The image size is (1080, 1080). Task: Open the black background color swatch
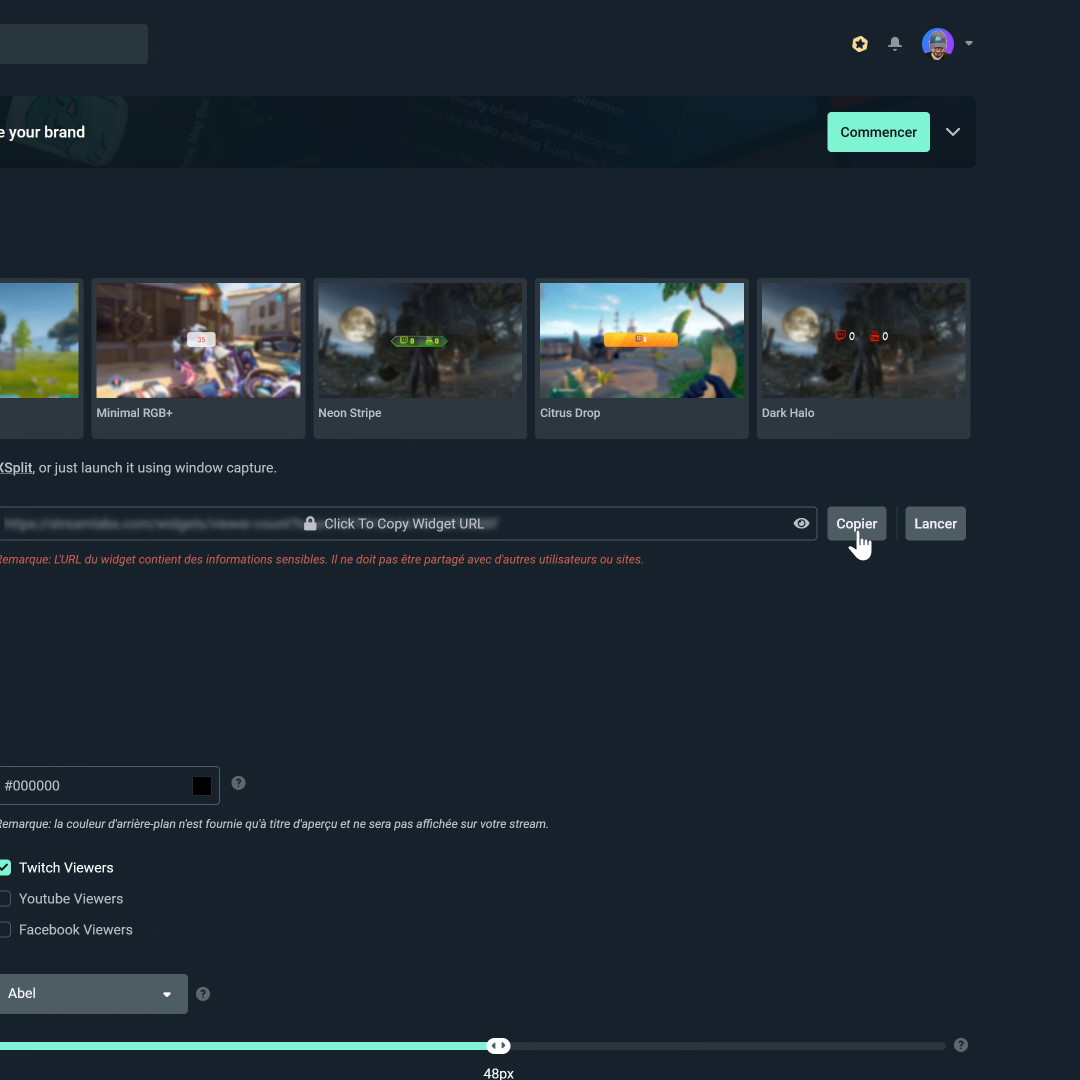tap(202, 786)
